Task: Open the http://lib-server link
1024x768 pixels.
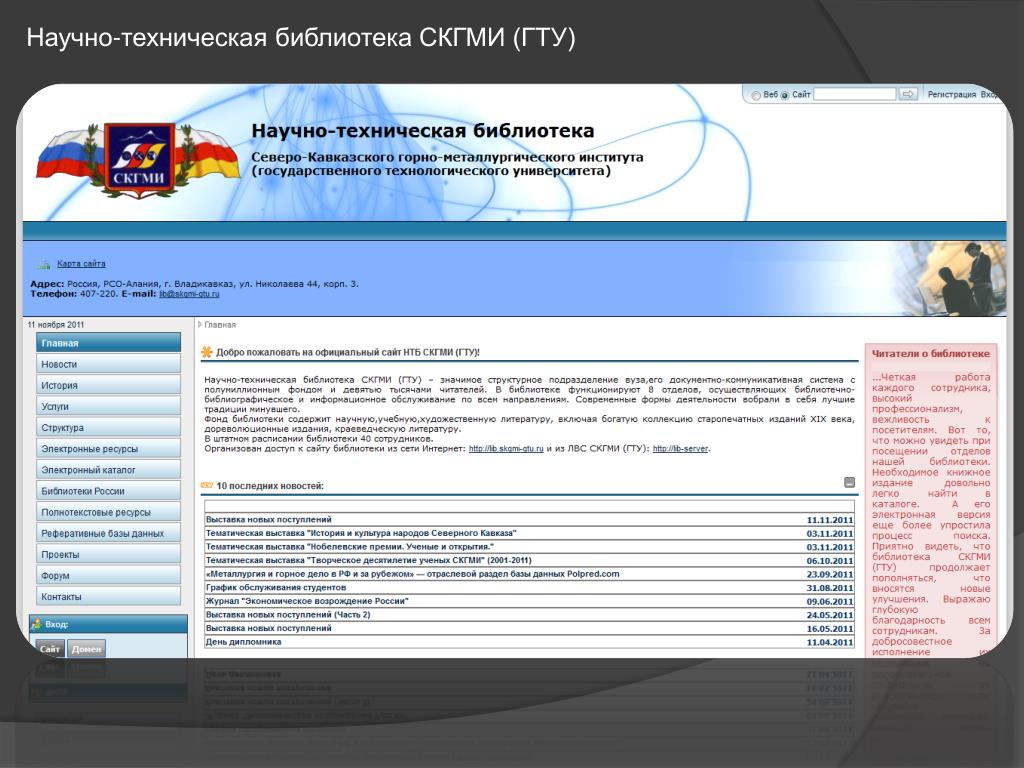Action: pos(680,449)
